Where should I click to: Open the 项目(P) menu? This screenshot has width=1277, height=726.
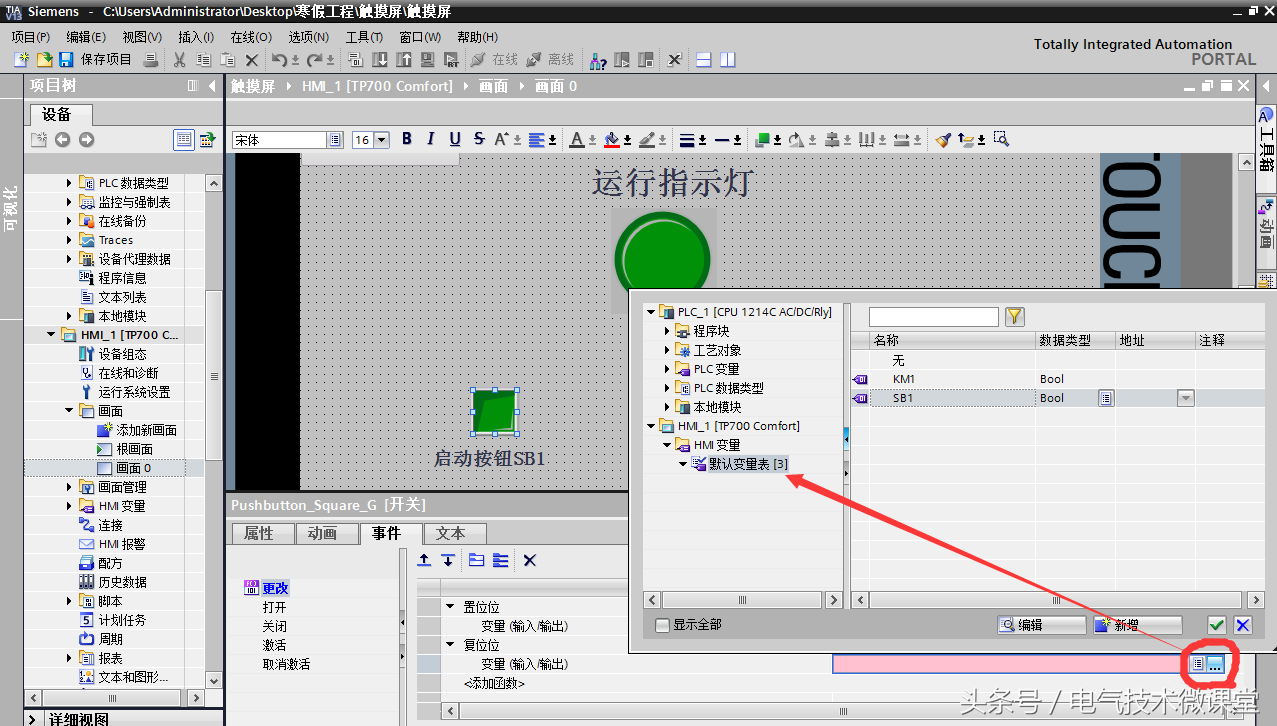[x=31, y=37]
